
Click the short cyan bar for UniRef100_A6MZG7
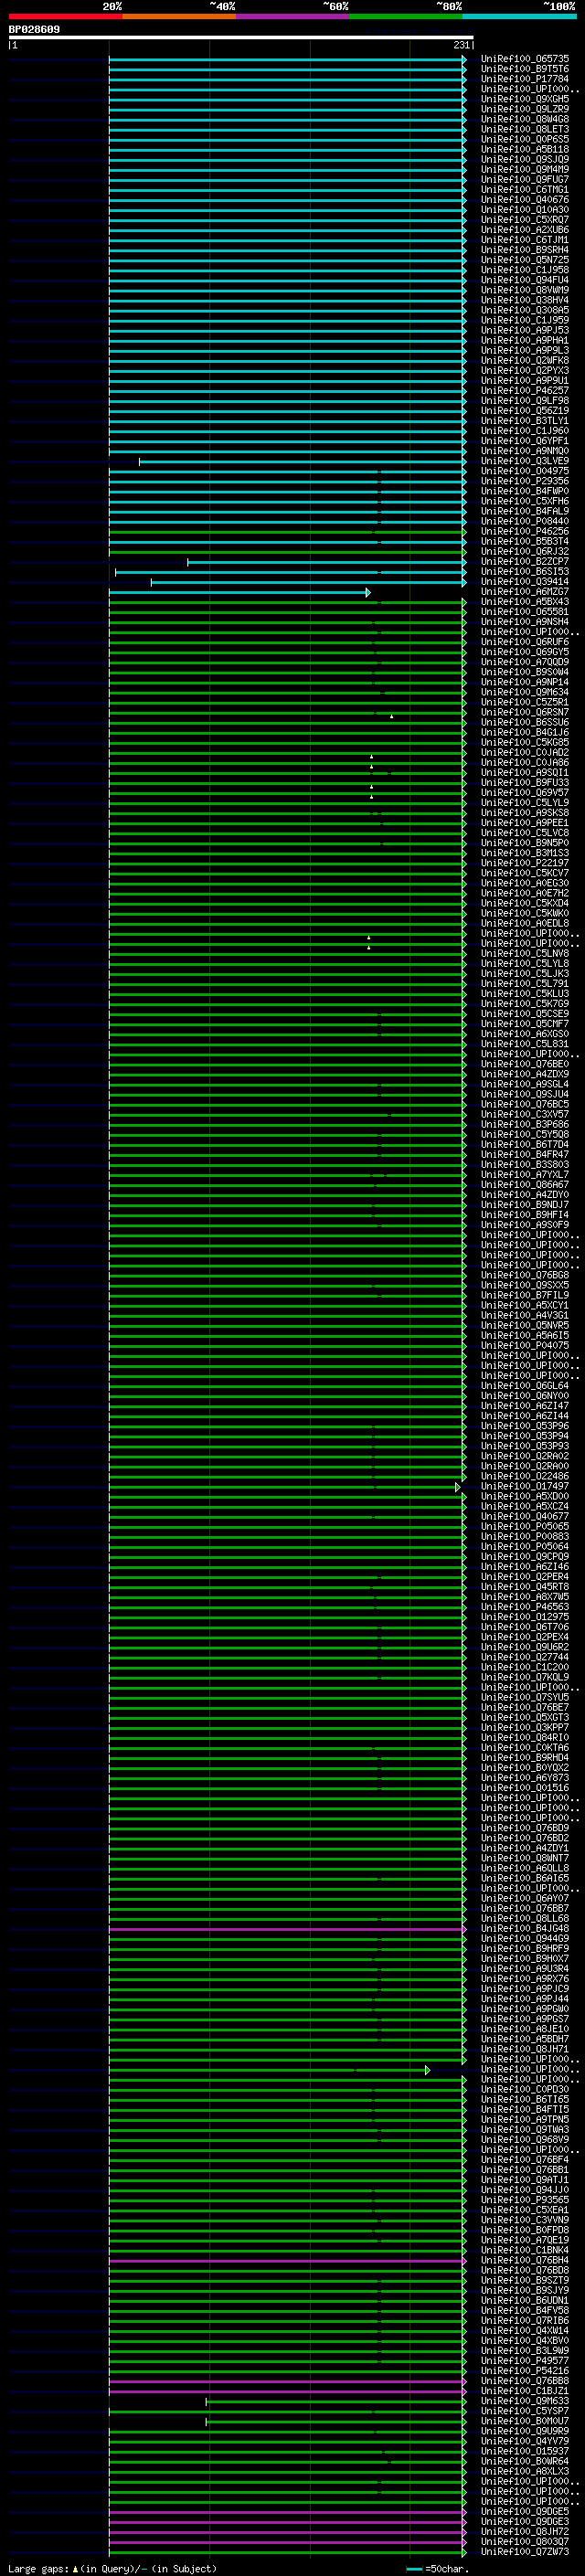pyautogui.click(x=240, y=593)
